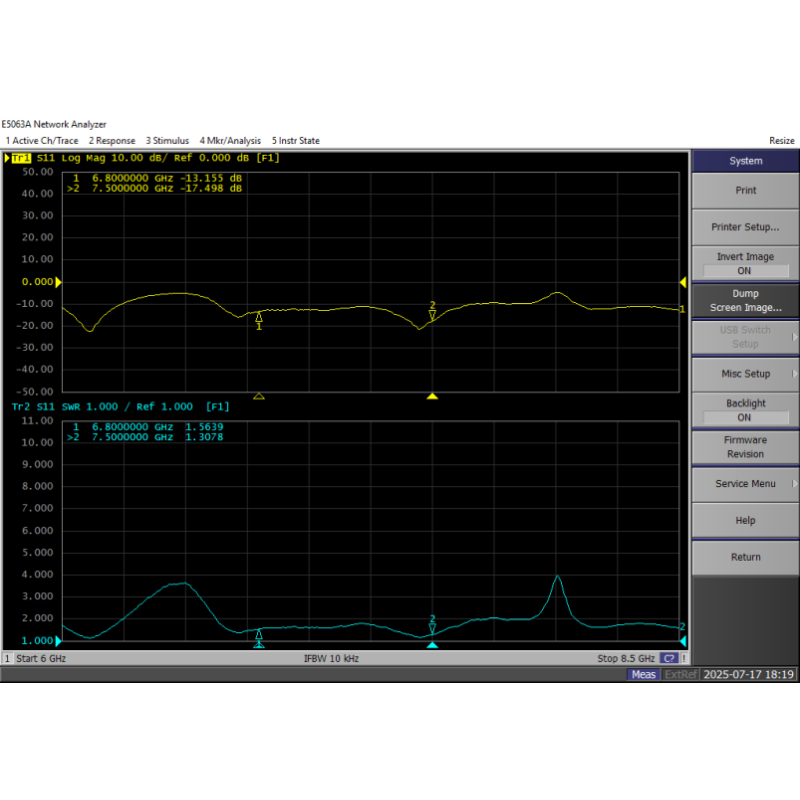
Task: Open the 5 Instr State menu
Action: coord(295,140)
